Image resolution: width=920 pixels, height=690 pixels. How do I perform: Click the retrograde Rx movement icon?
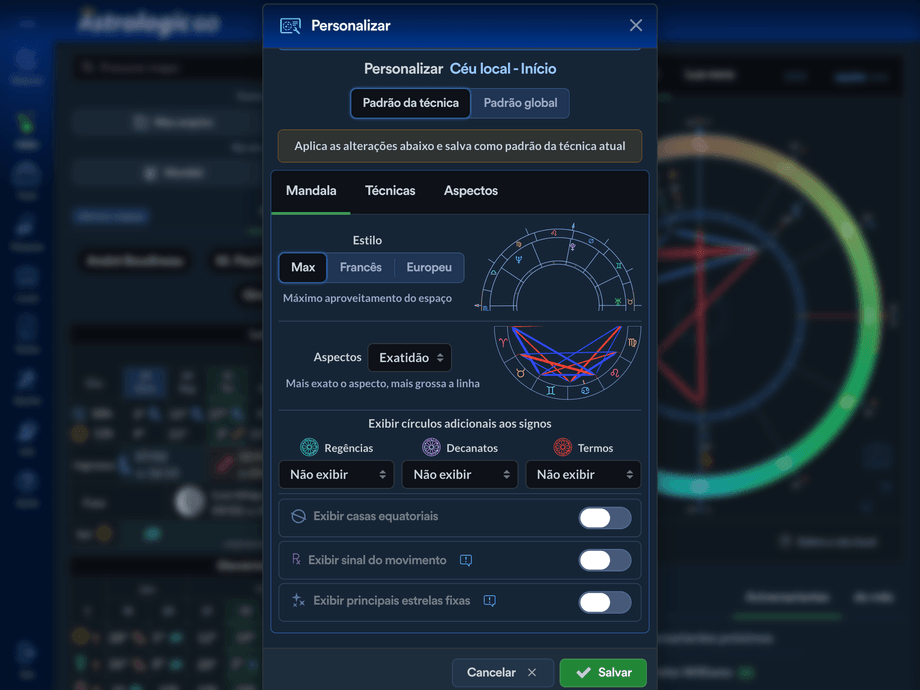296,559
